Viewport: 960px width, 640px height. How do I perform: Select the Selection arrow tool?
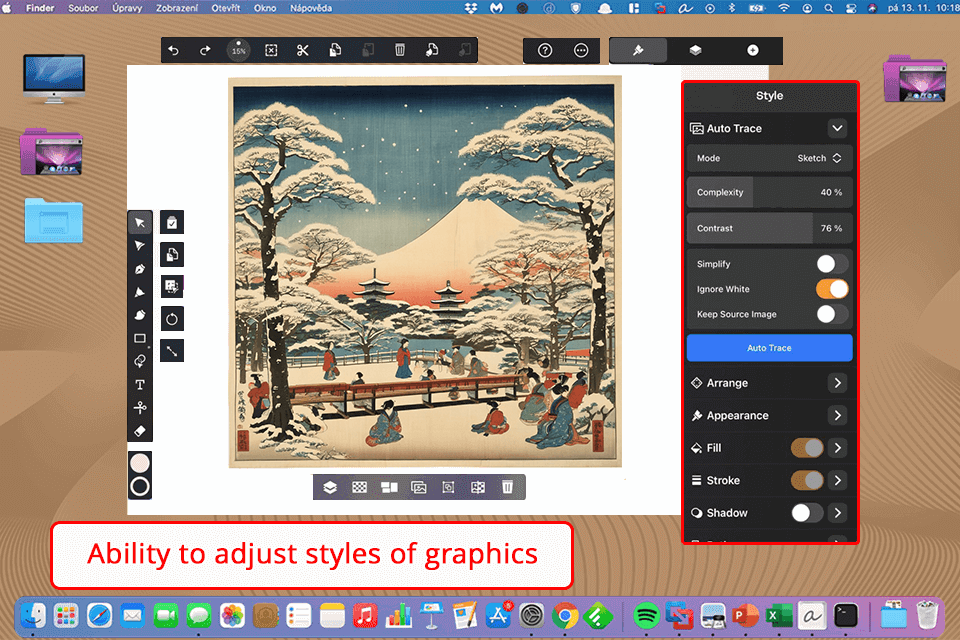(140, 223)
